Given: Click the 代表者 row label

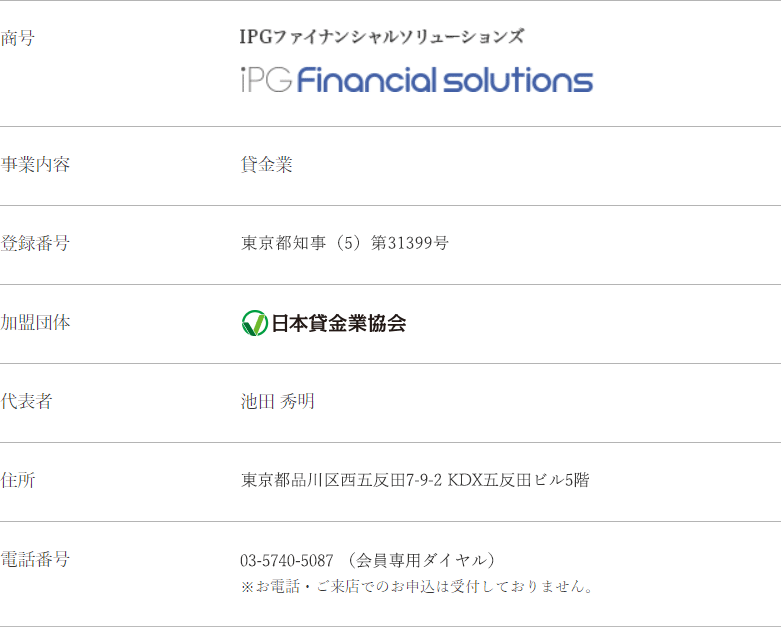Looking at the screenshot, I should (x=27, y=401).
